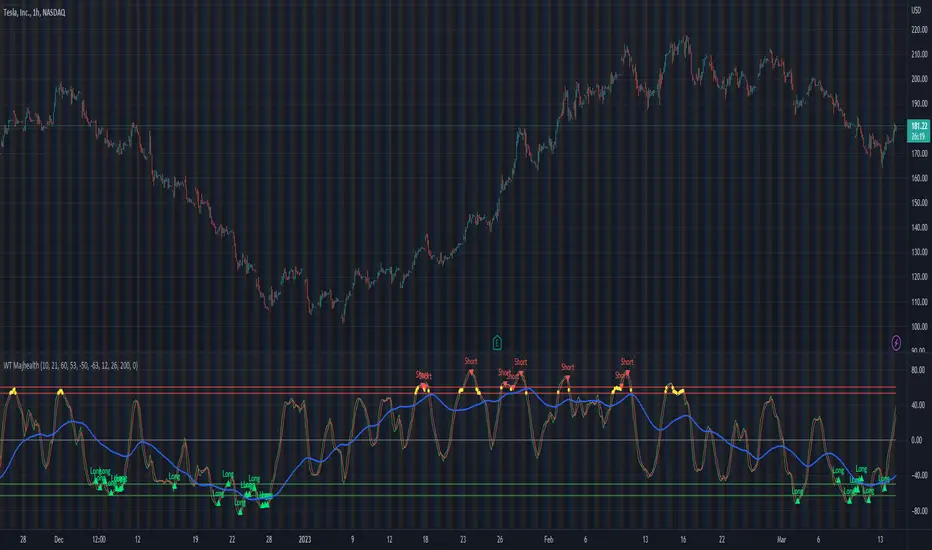Click the '12:00' label on the time axis
Screen dimensions: 932x550
[x=99, y=539]
